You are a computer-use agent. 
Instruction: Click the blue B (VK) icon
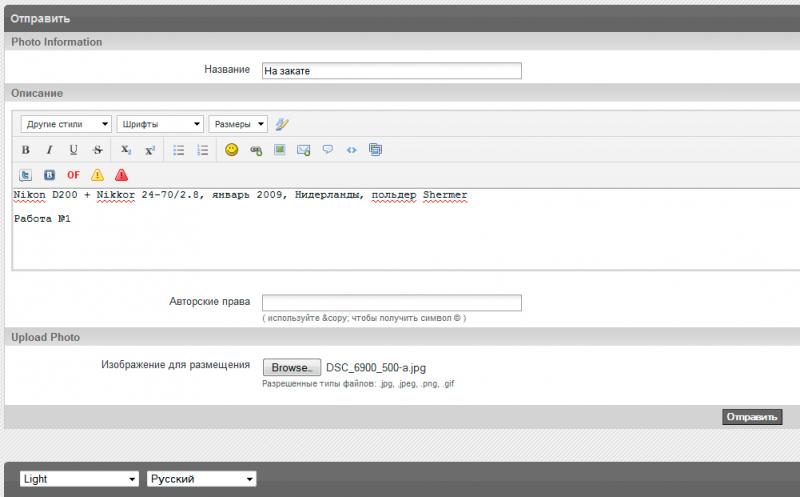[x=49, y=176]
